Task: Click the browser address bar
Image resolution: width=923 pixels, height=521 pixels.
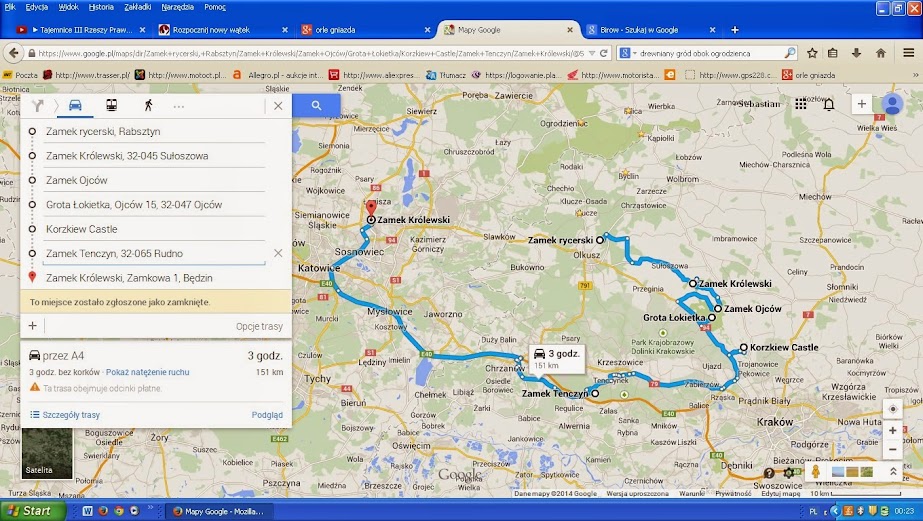Action: (x=311, y=53)
